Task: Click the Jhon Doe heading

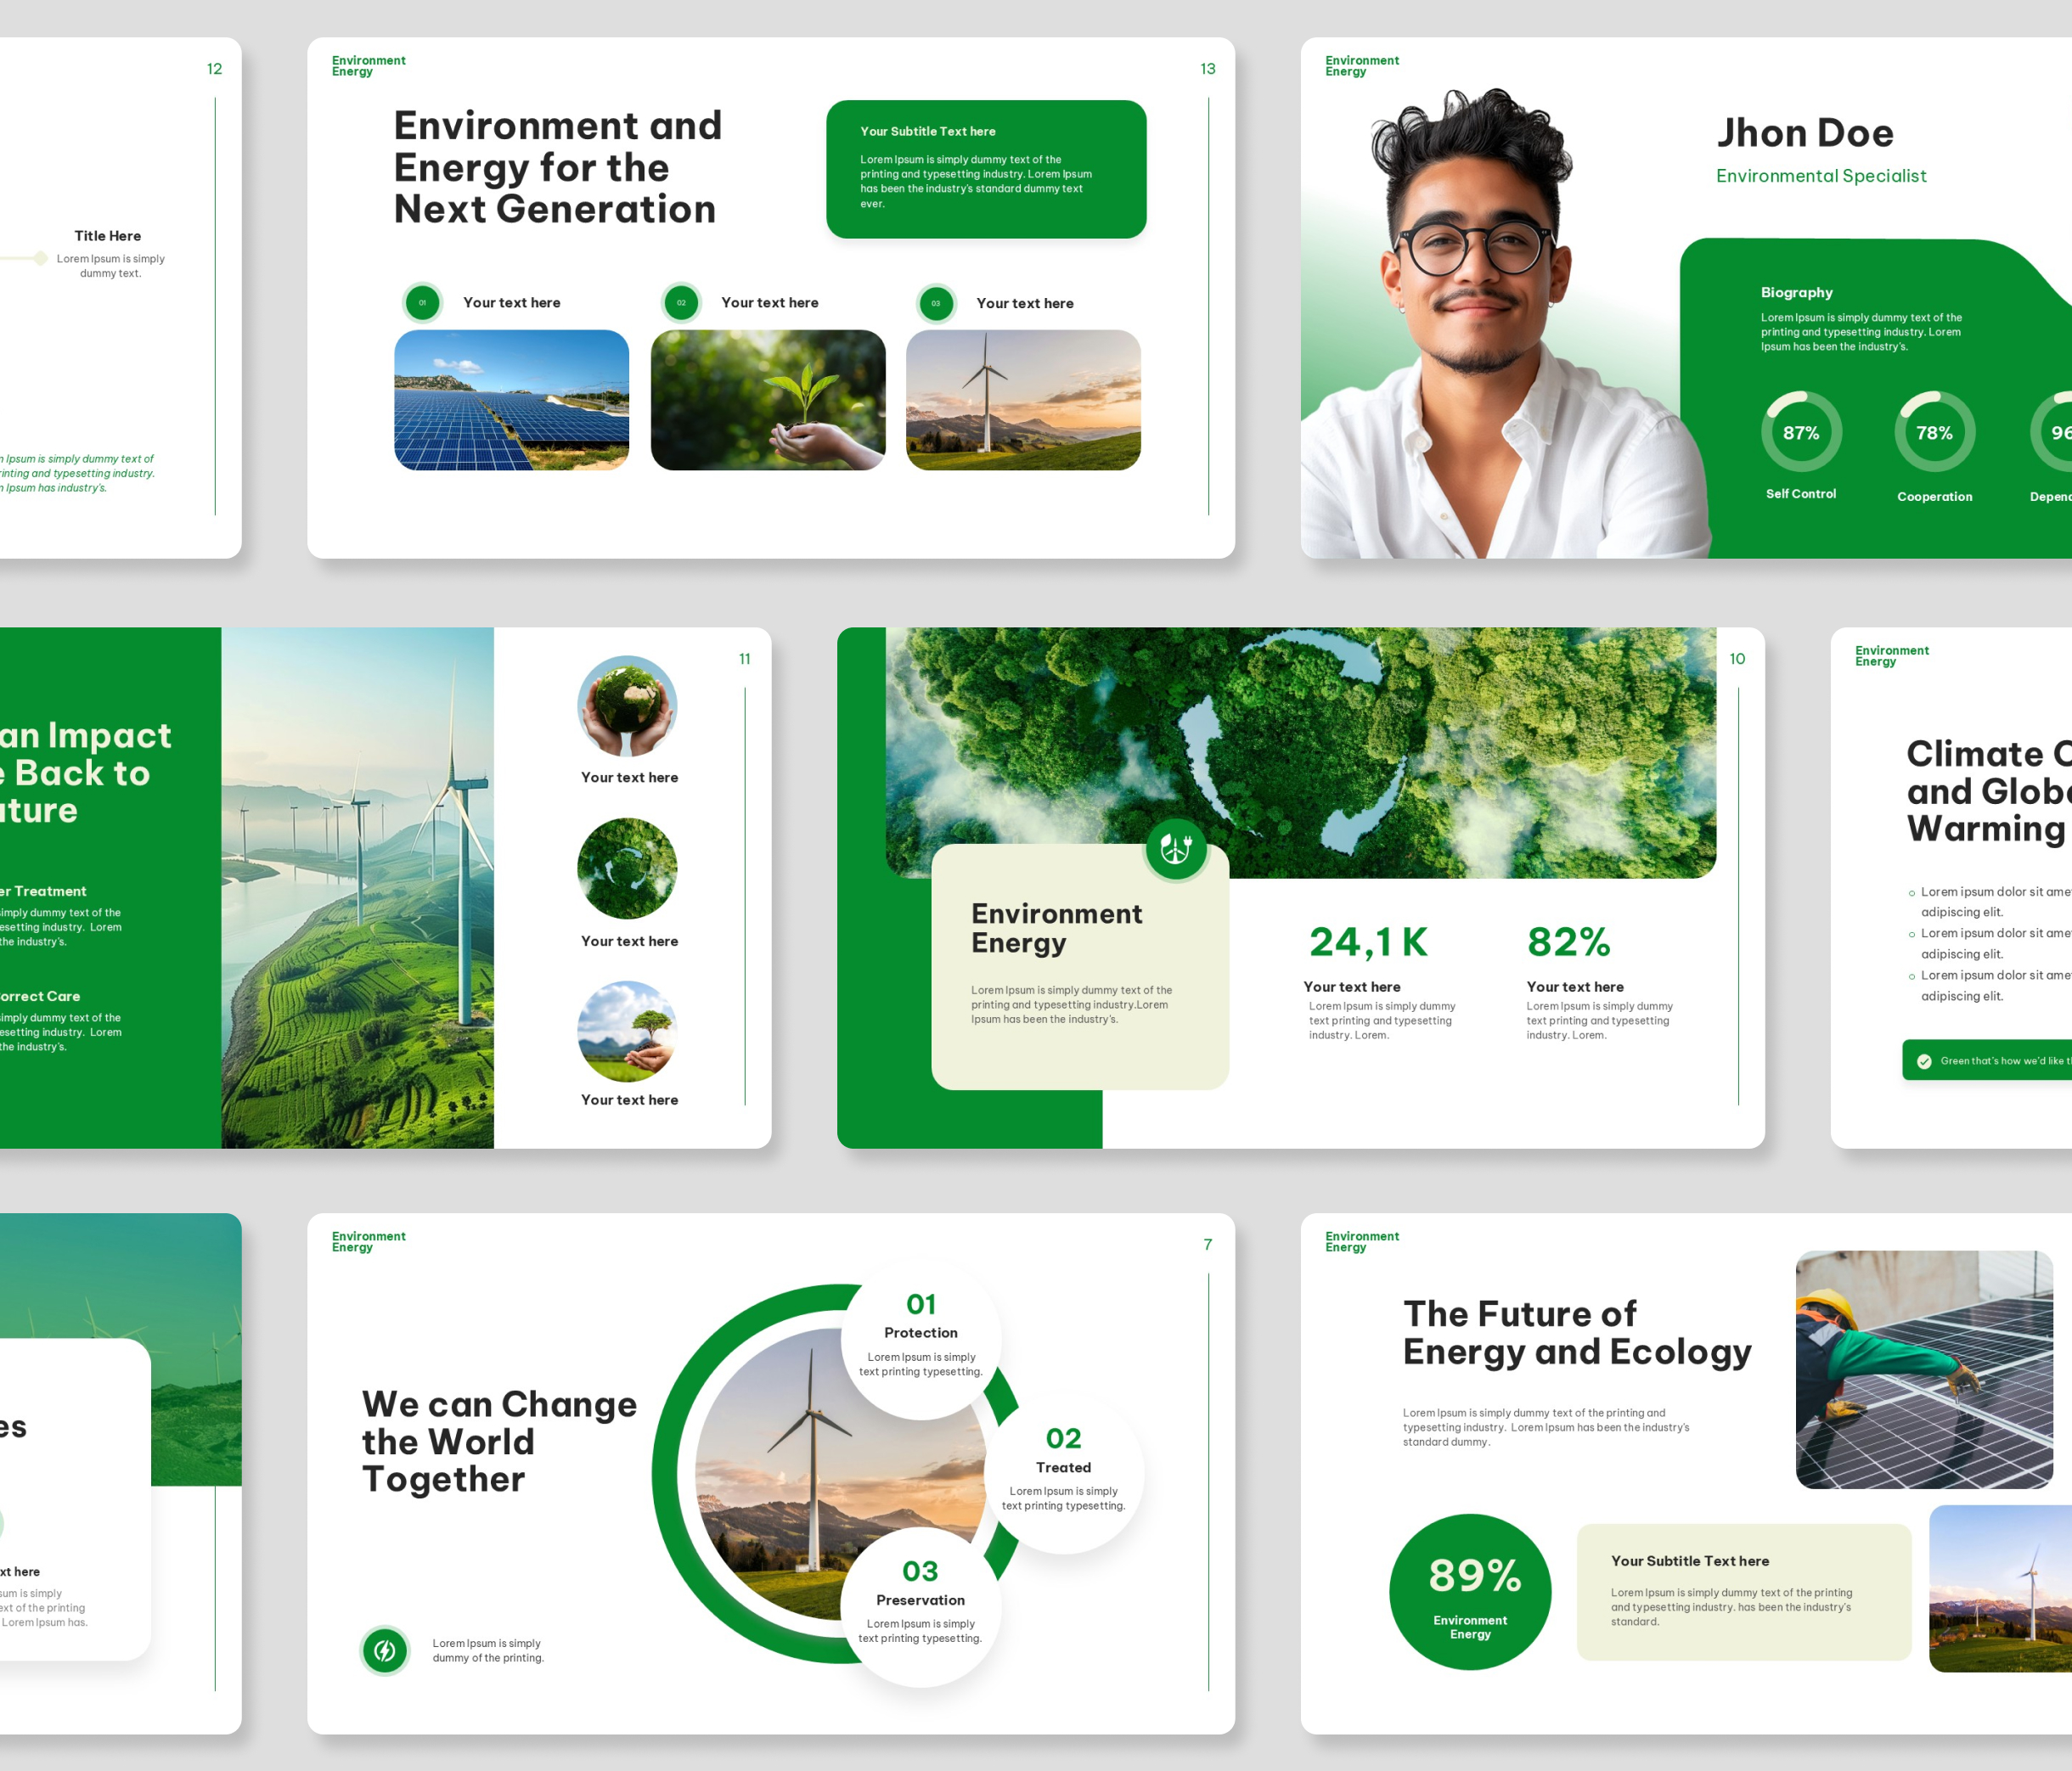Action: click(1805, 133)
